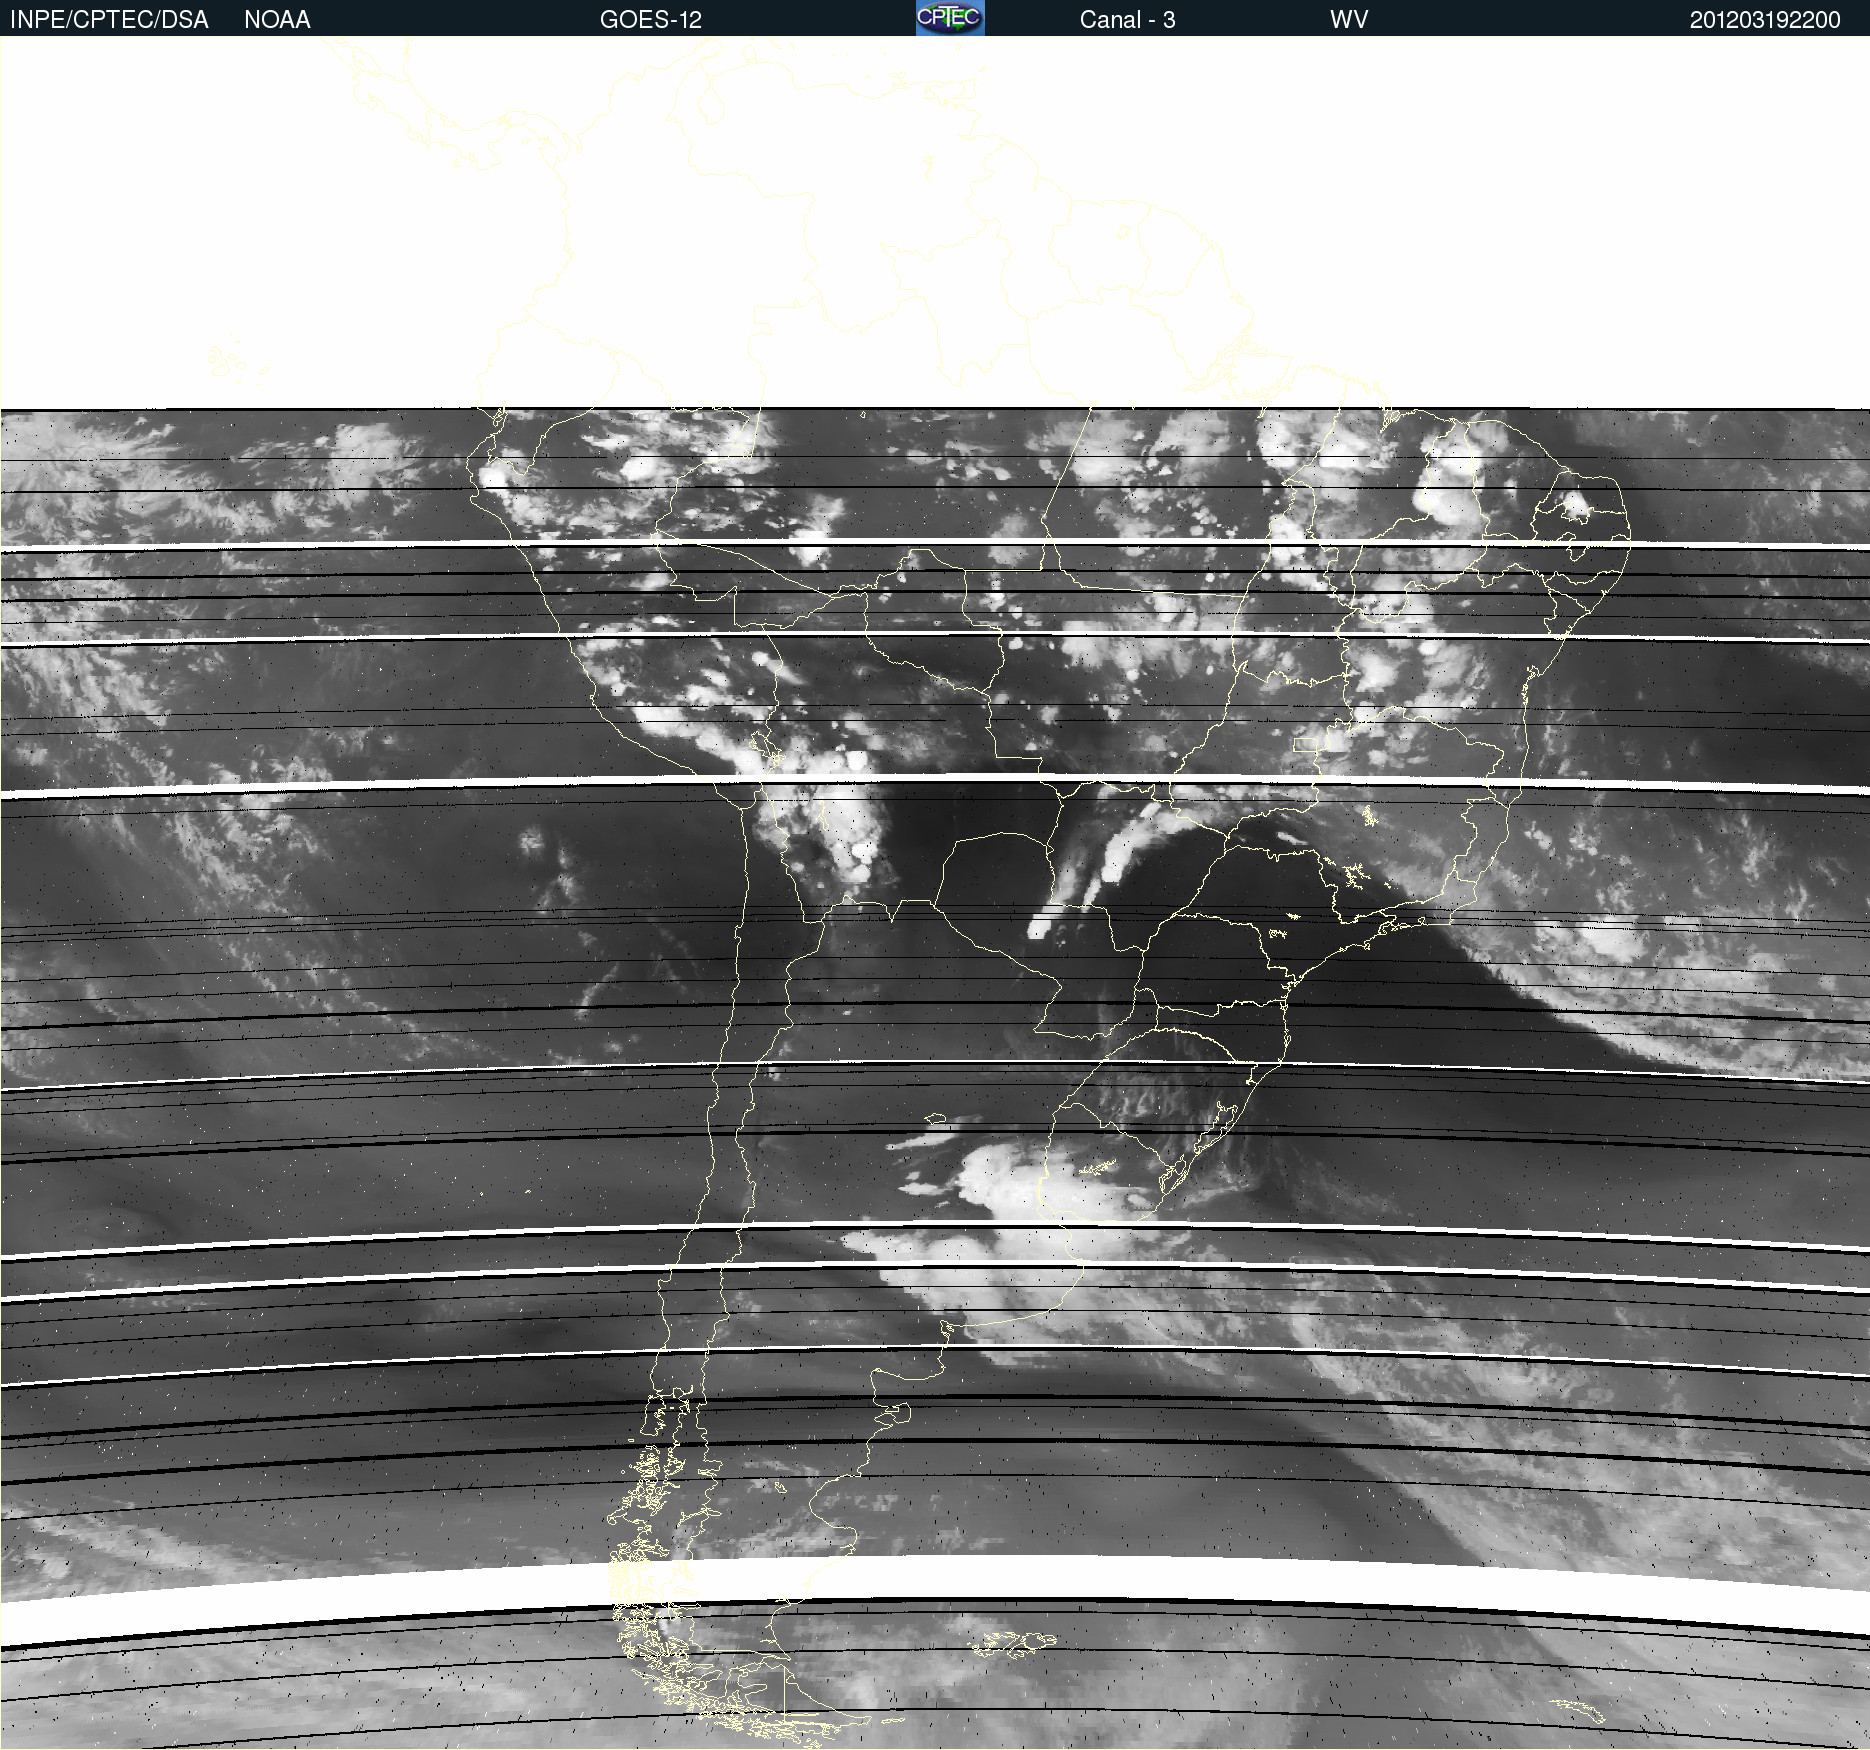The image size is (1870, 1750).
Task: Click the blank white area over northern South America
Action: click(x=900, y=220)
